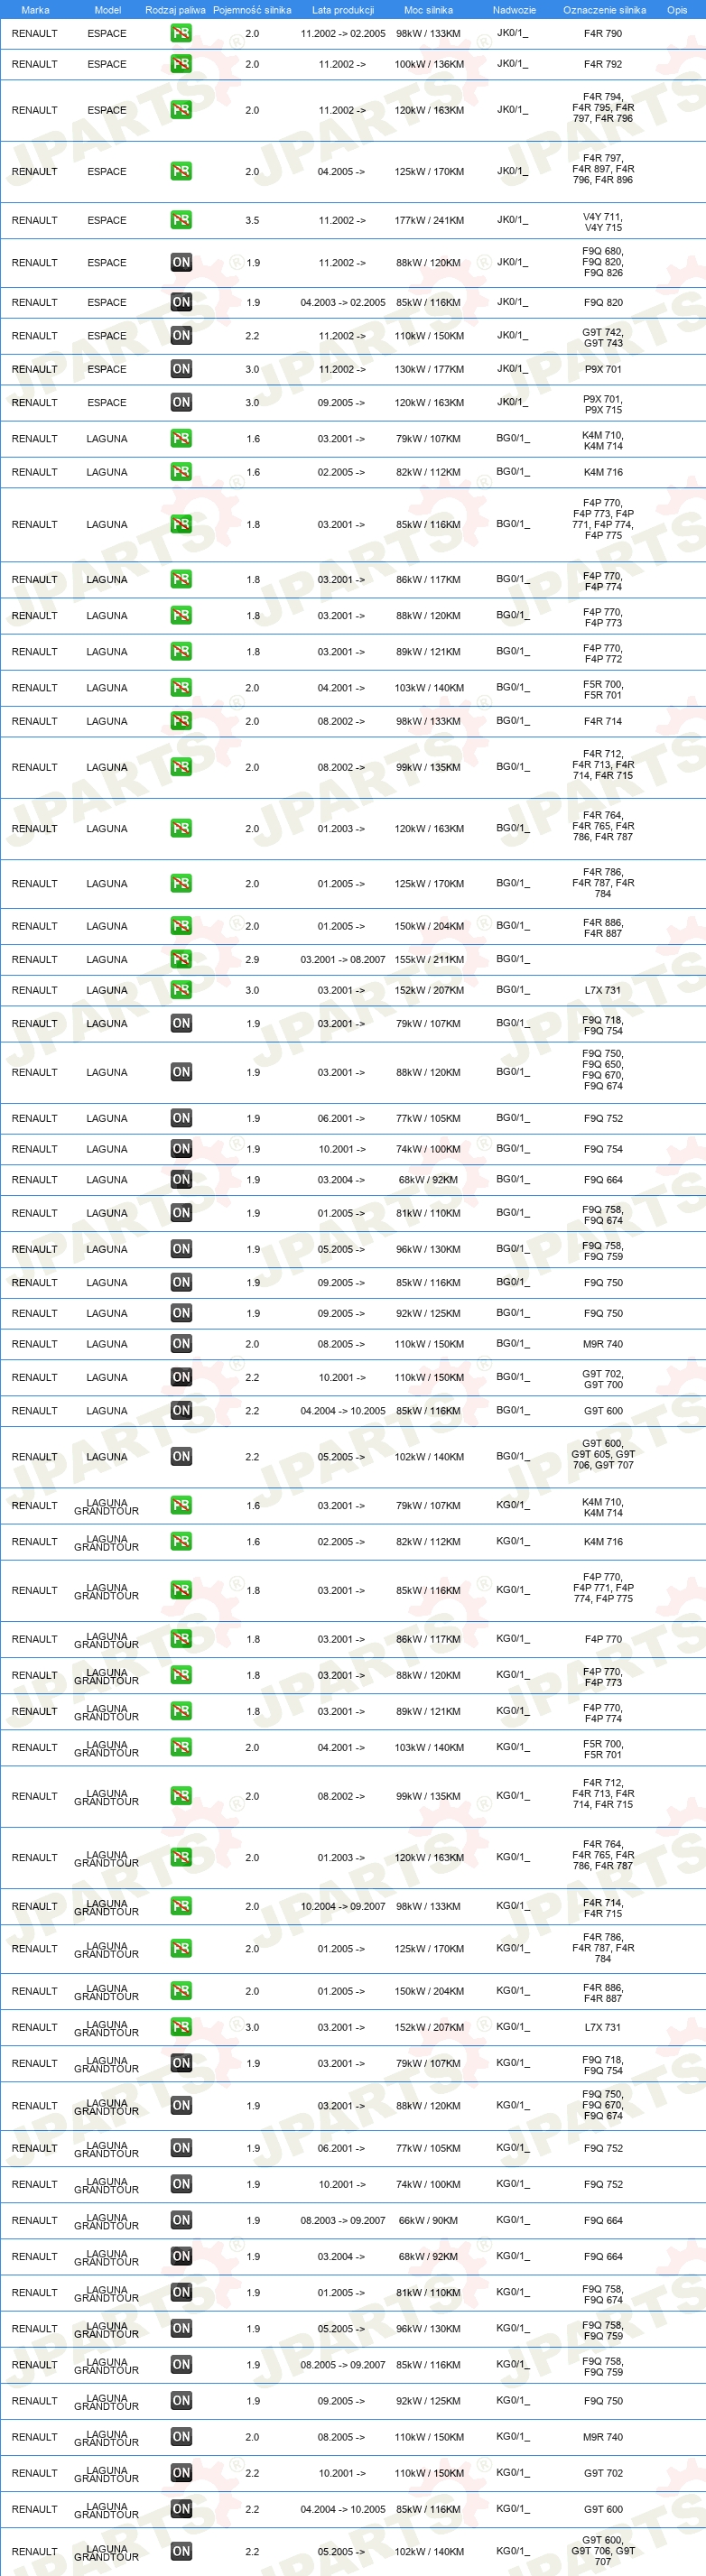Viewport: 706px width, 2576px height.
Task: Click the Nadwozie column header
Action: [514, 10]
